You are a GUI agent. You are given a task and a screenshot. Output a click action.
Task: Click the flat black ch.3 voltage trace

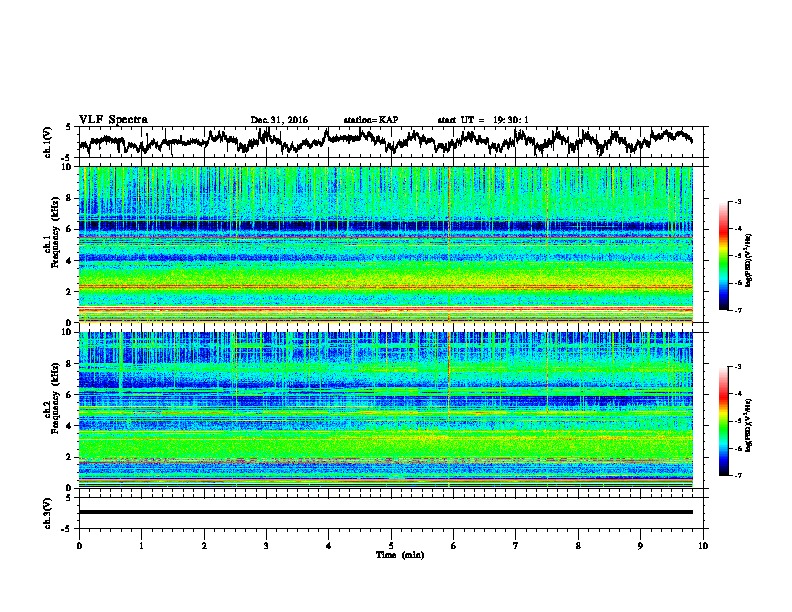click(x=385, y=512)
